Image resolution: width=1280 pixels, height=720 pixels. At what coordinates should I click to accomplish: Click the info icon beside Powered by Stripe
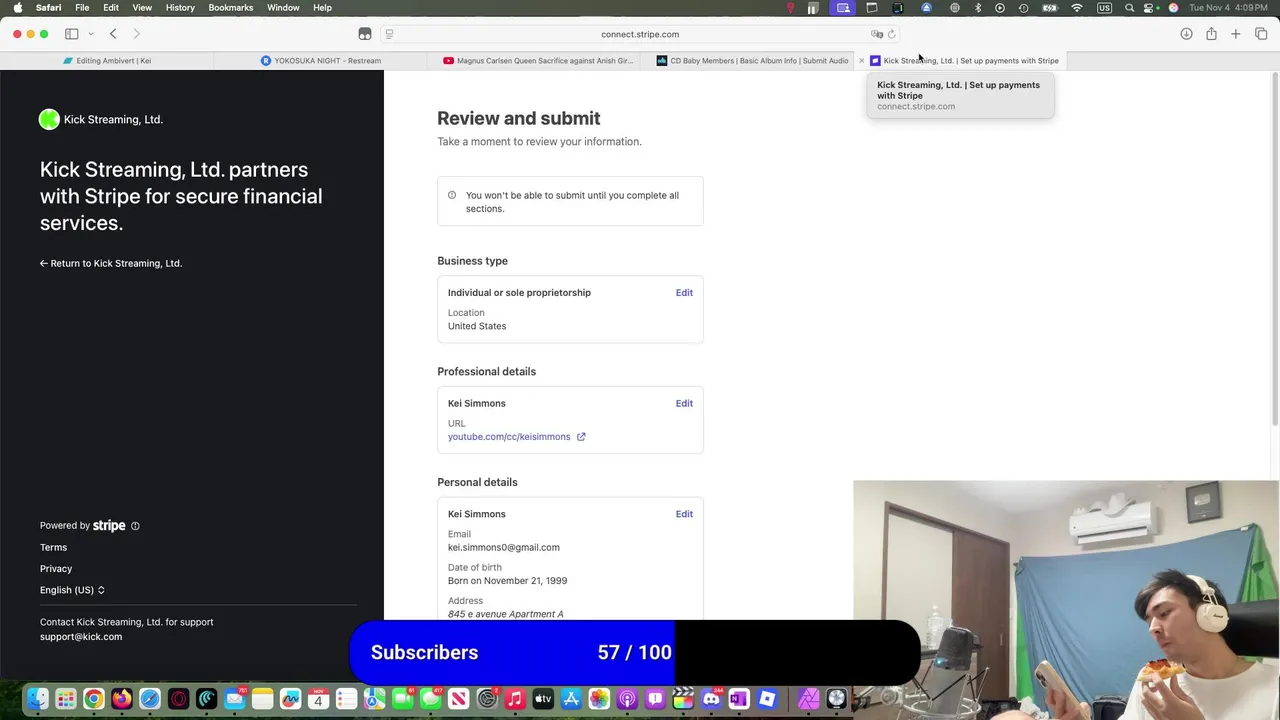coord(135,526)
